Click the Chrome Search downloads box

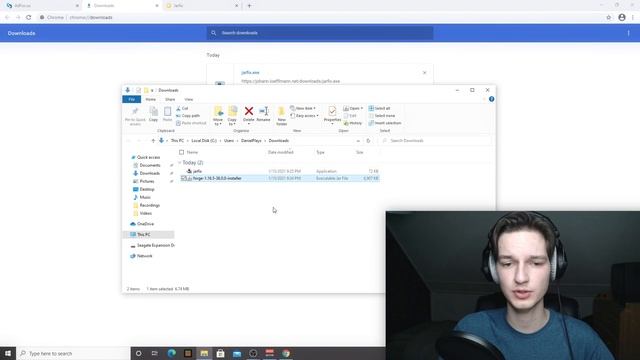pyautogui.click(x=320, y=33)
